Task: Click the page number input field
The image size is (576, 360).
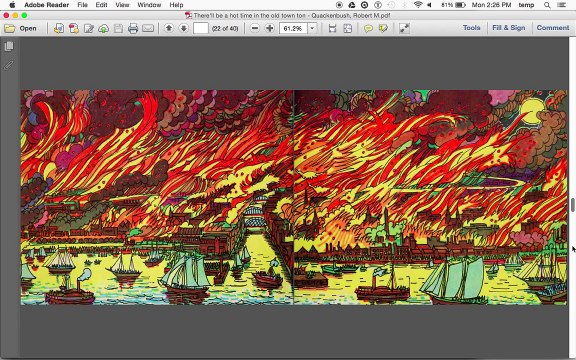Action: [201, 28]
